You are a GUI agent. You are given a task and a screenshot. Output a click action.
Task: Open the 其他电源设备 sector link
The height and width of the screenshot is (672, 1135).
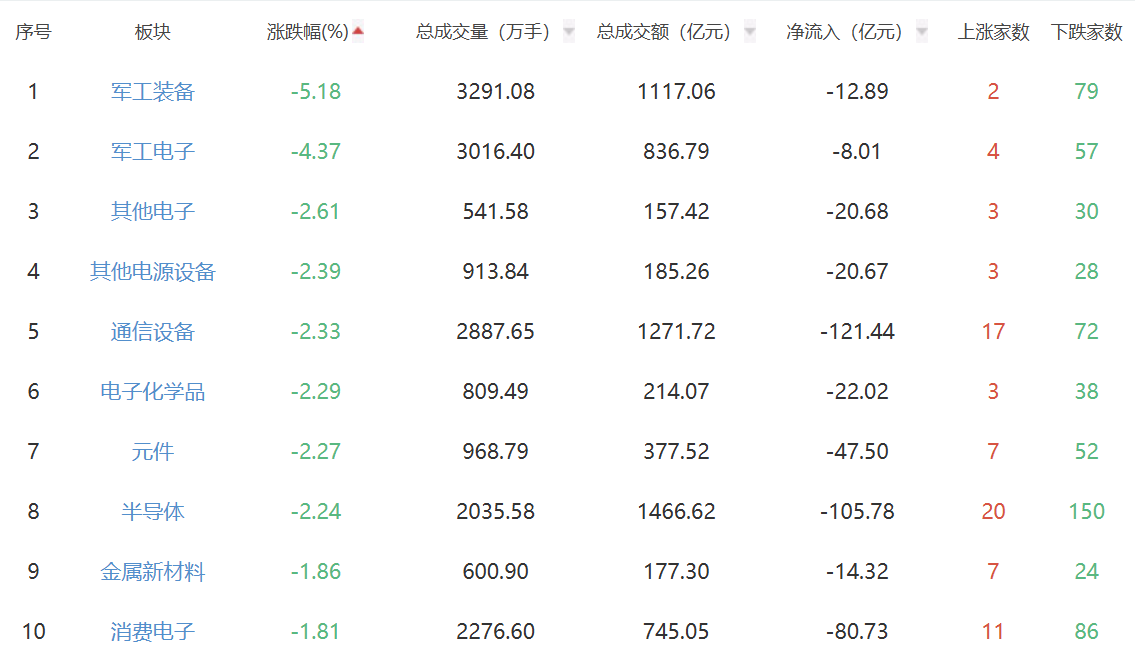(x=153, y=272)
